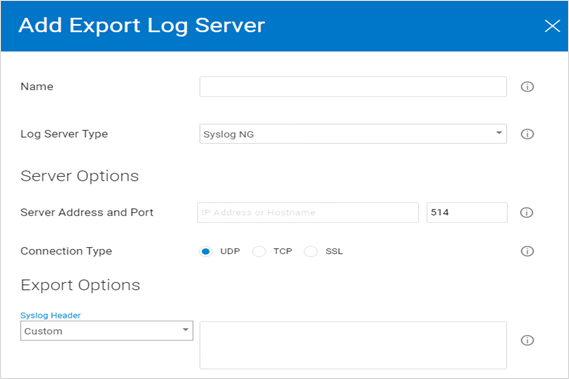Focus the IP Address or Hostname field
Viewport: 569px width, 379px height.
(x=308, y=212)
